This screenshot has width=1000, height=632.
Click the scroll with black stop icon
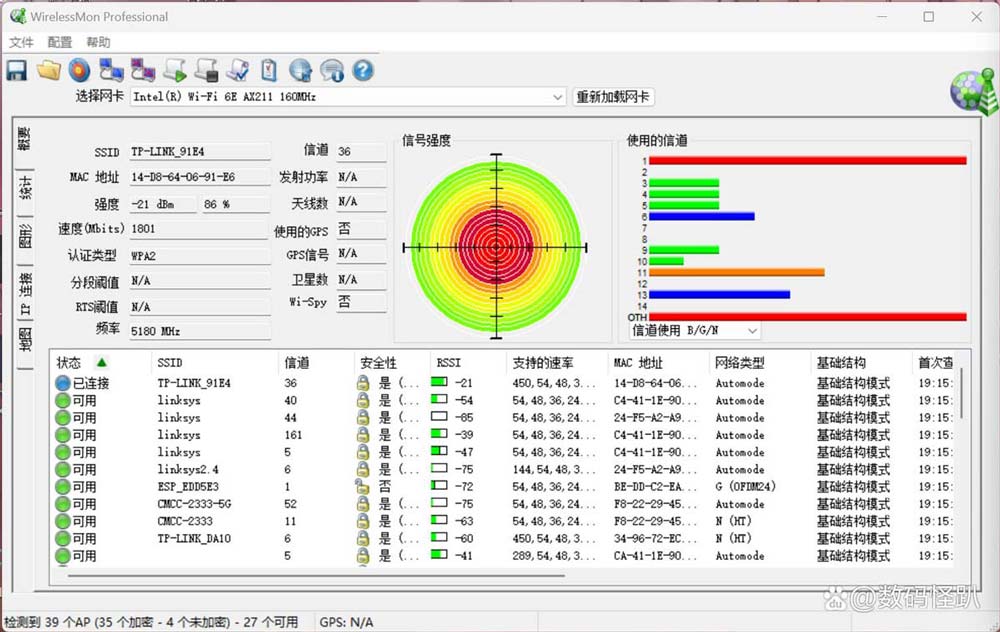(x=206, y=70)
